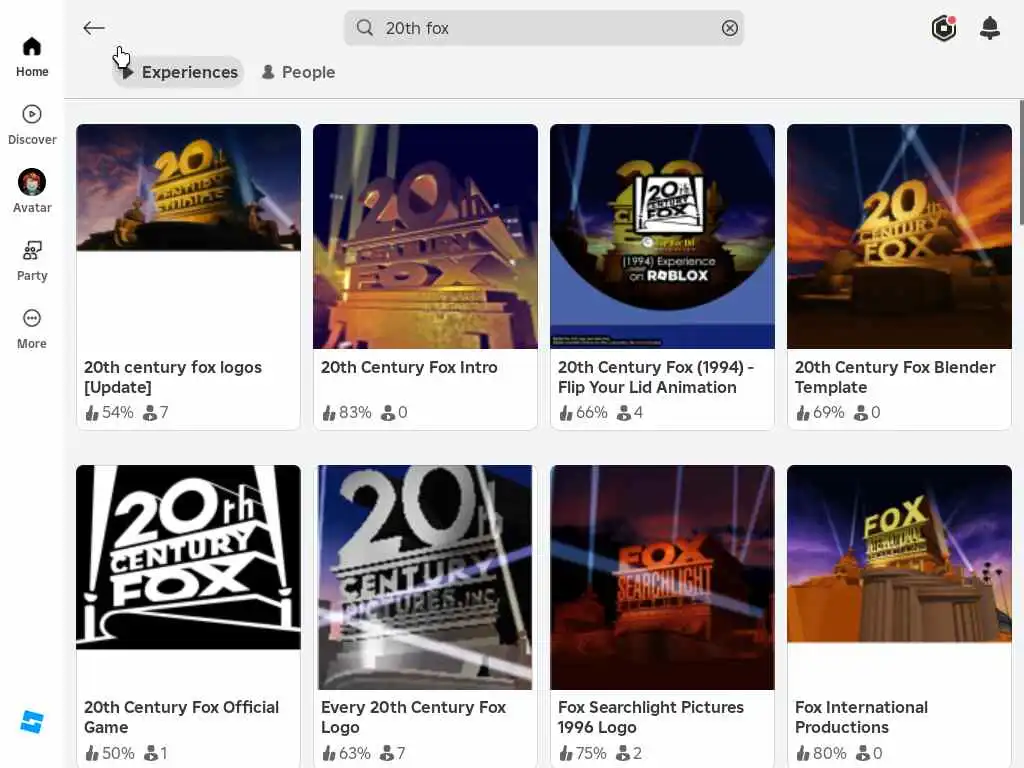Click the 63% like rating
Image resolution: width=1024 pixels, height=768 pixels.
pos(346,753)
